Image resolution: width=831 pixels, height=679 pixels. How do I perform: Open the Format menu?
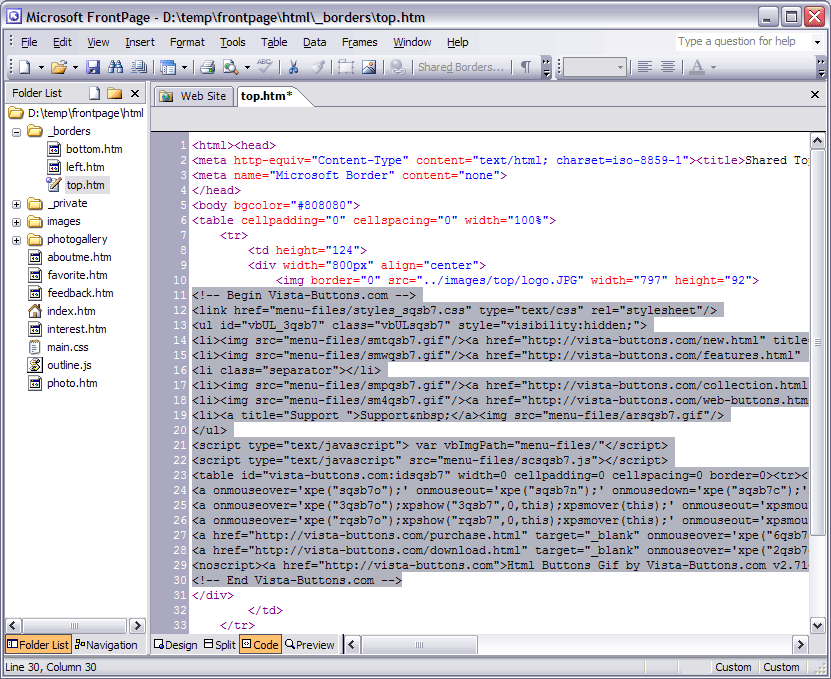(x=187, y=42)
